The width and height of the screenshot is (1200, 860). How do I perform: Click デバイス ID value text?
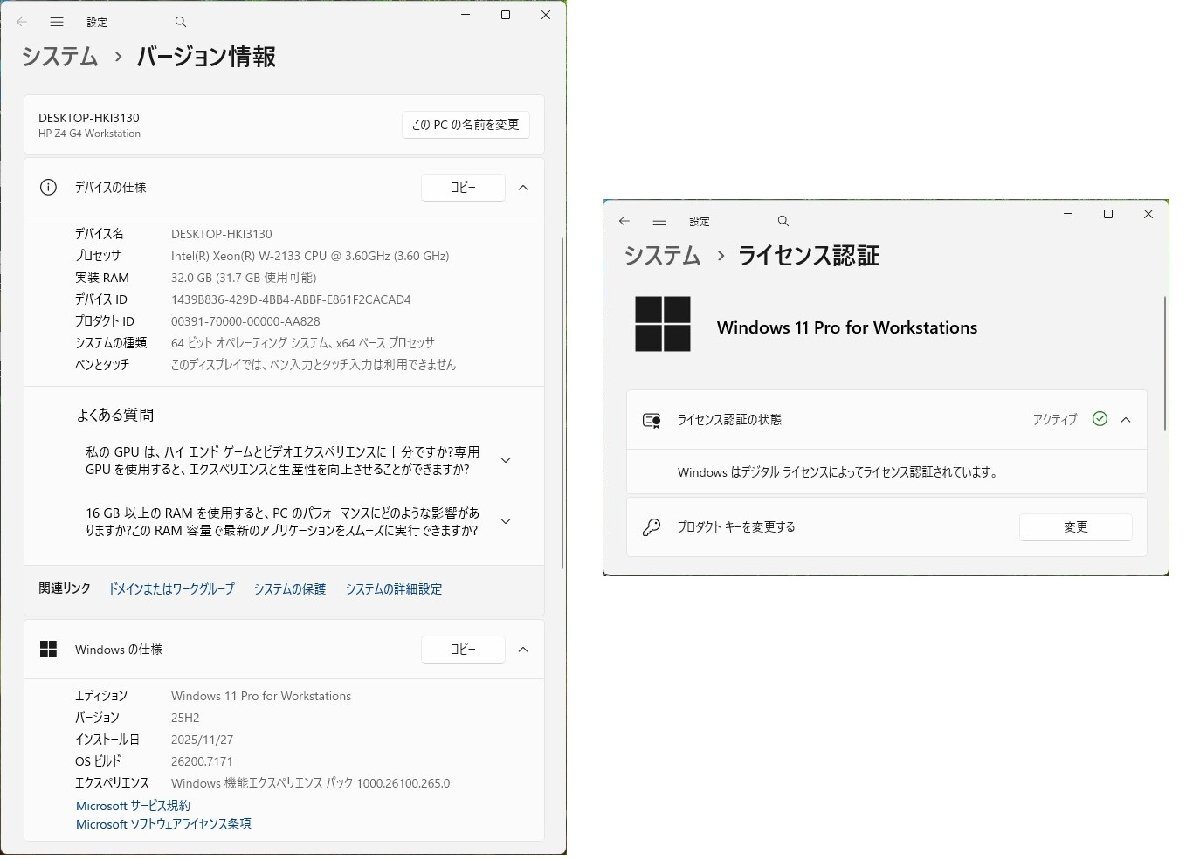pos(291,299)
